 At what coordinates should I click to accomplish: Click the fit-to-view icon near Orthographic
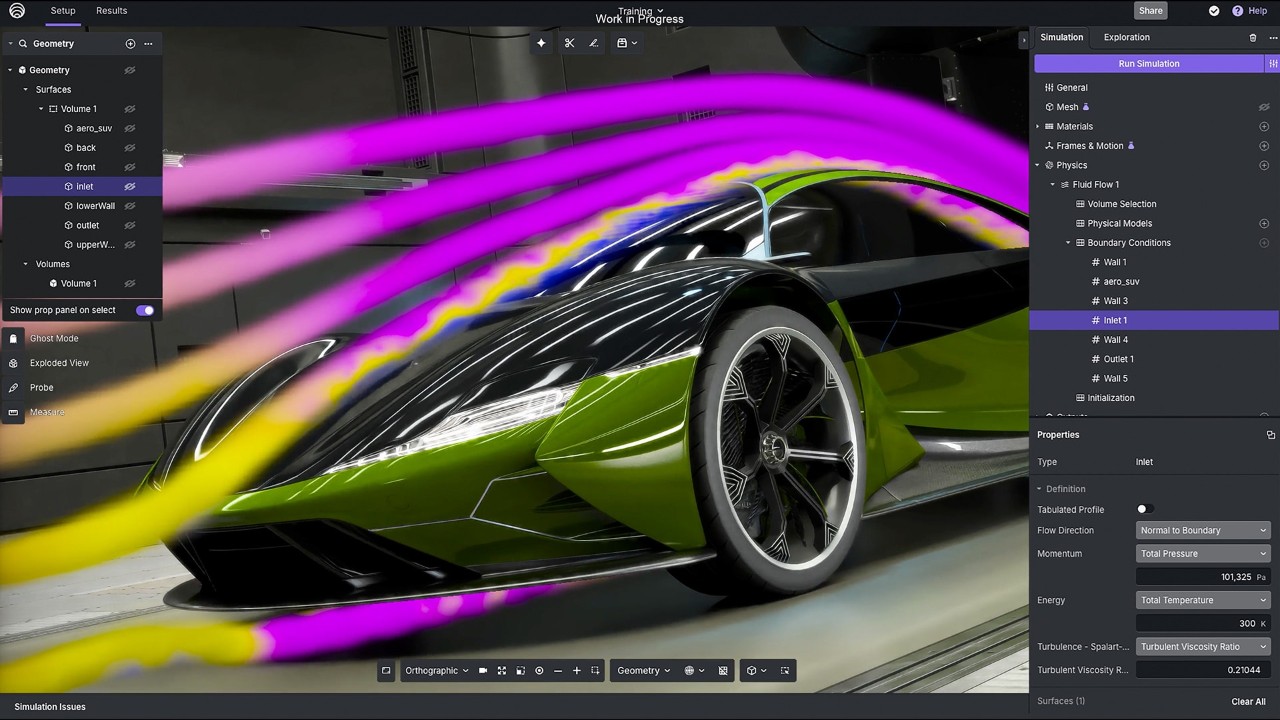click(502, 670)
